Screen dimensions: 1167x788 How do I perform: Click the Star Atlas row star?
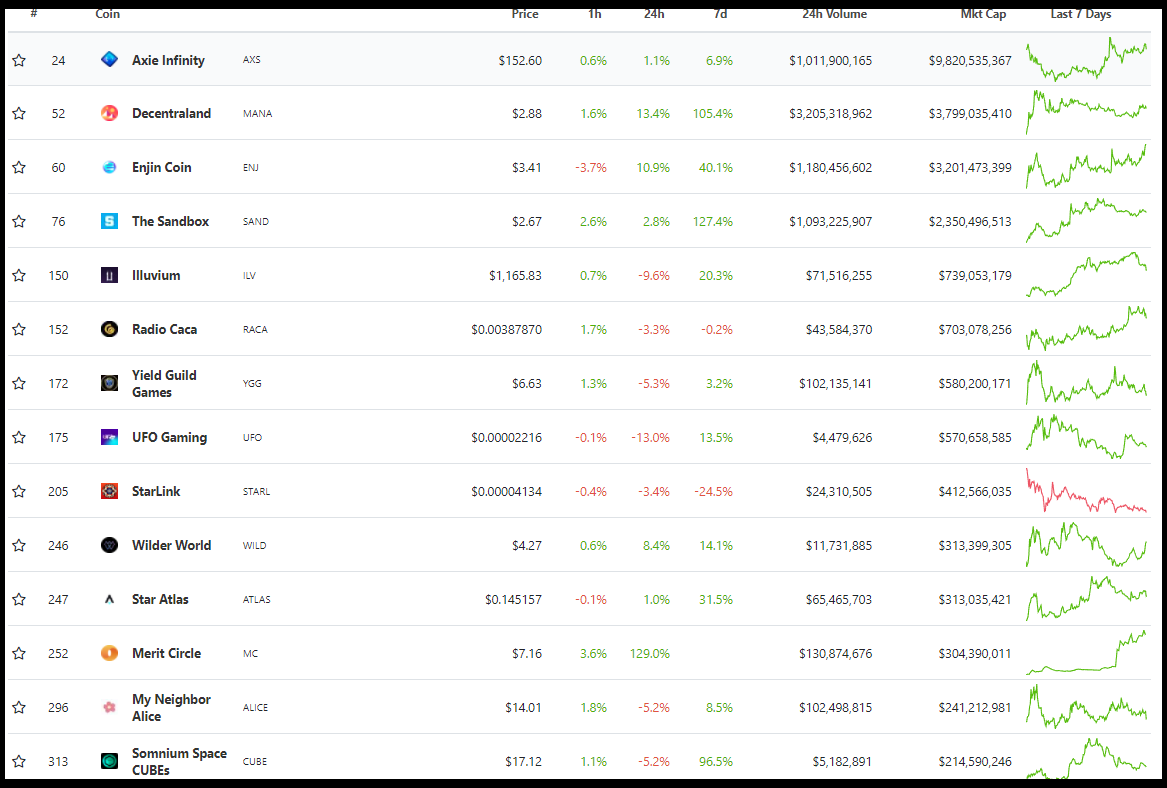tap(19, 599)
